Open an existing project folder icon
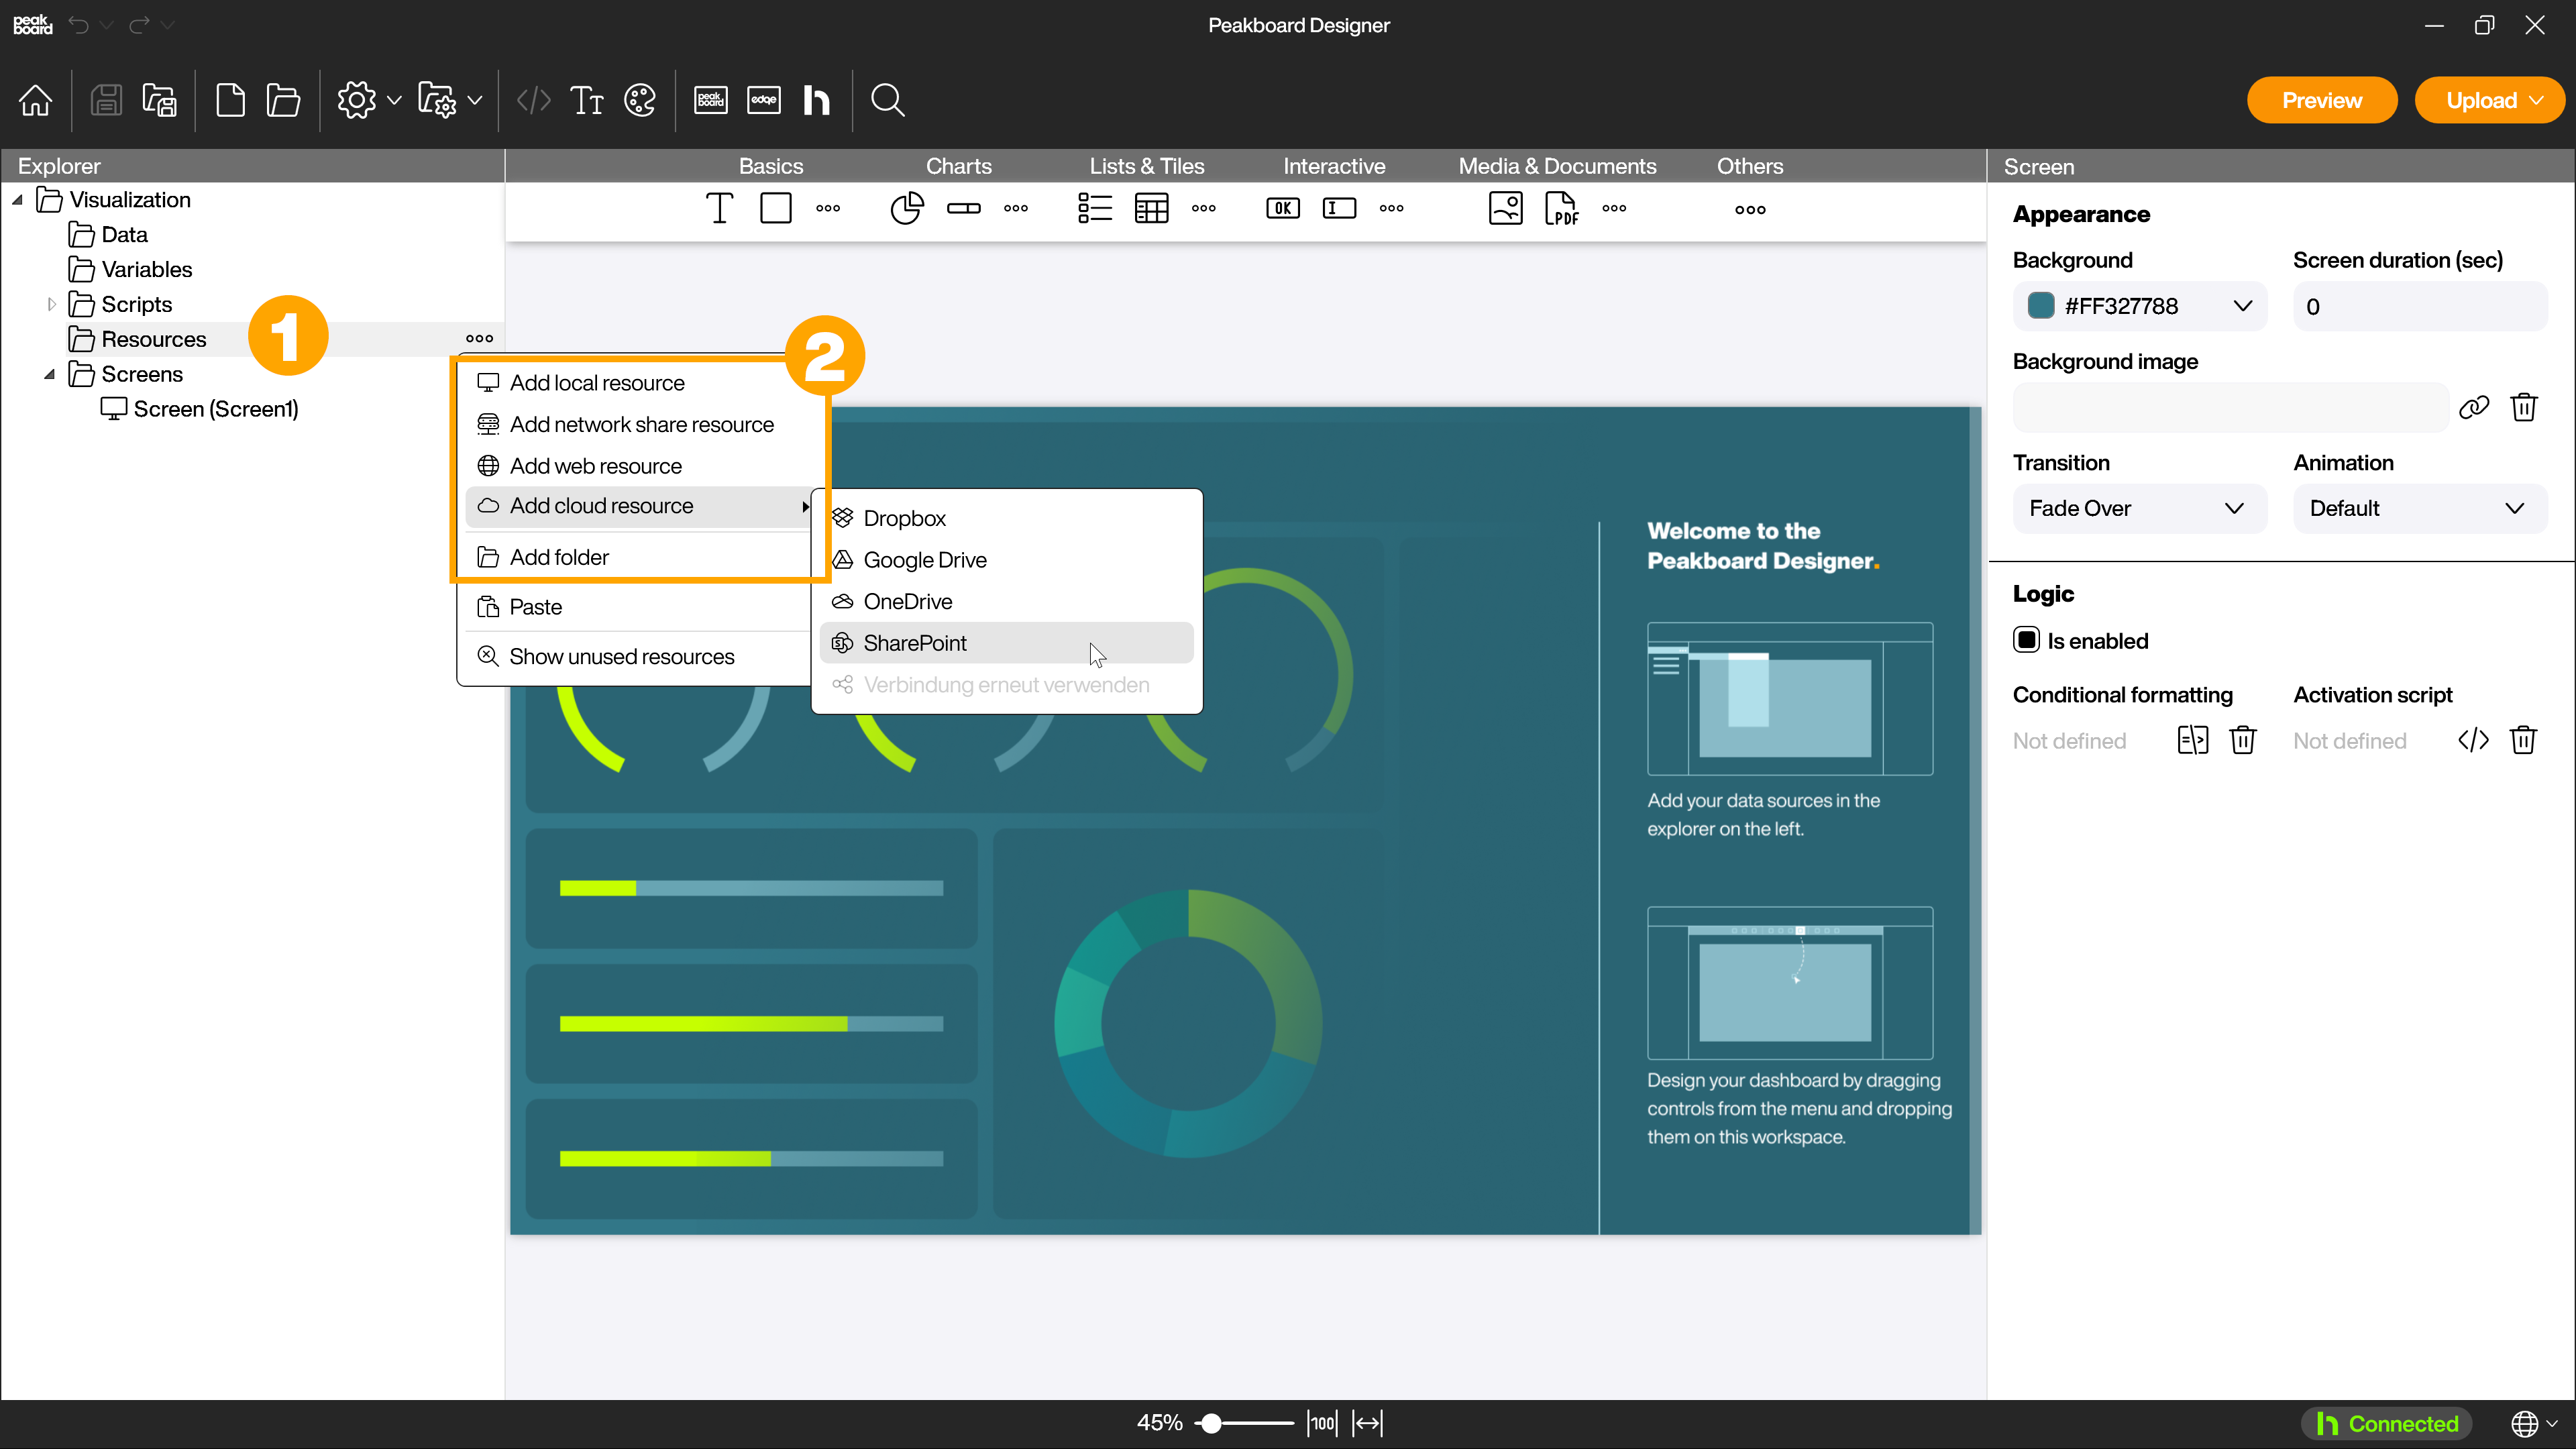2576x1449 pixels. 284,100
